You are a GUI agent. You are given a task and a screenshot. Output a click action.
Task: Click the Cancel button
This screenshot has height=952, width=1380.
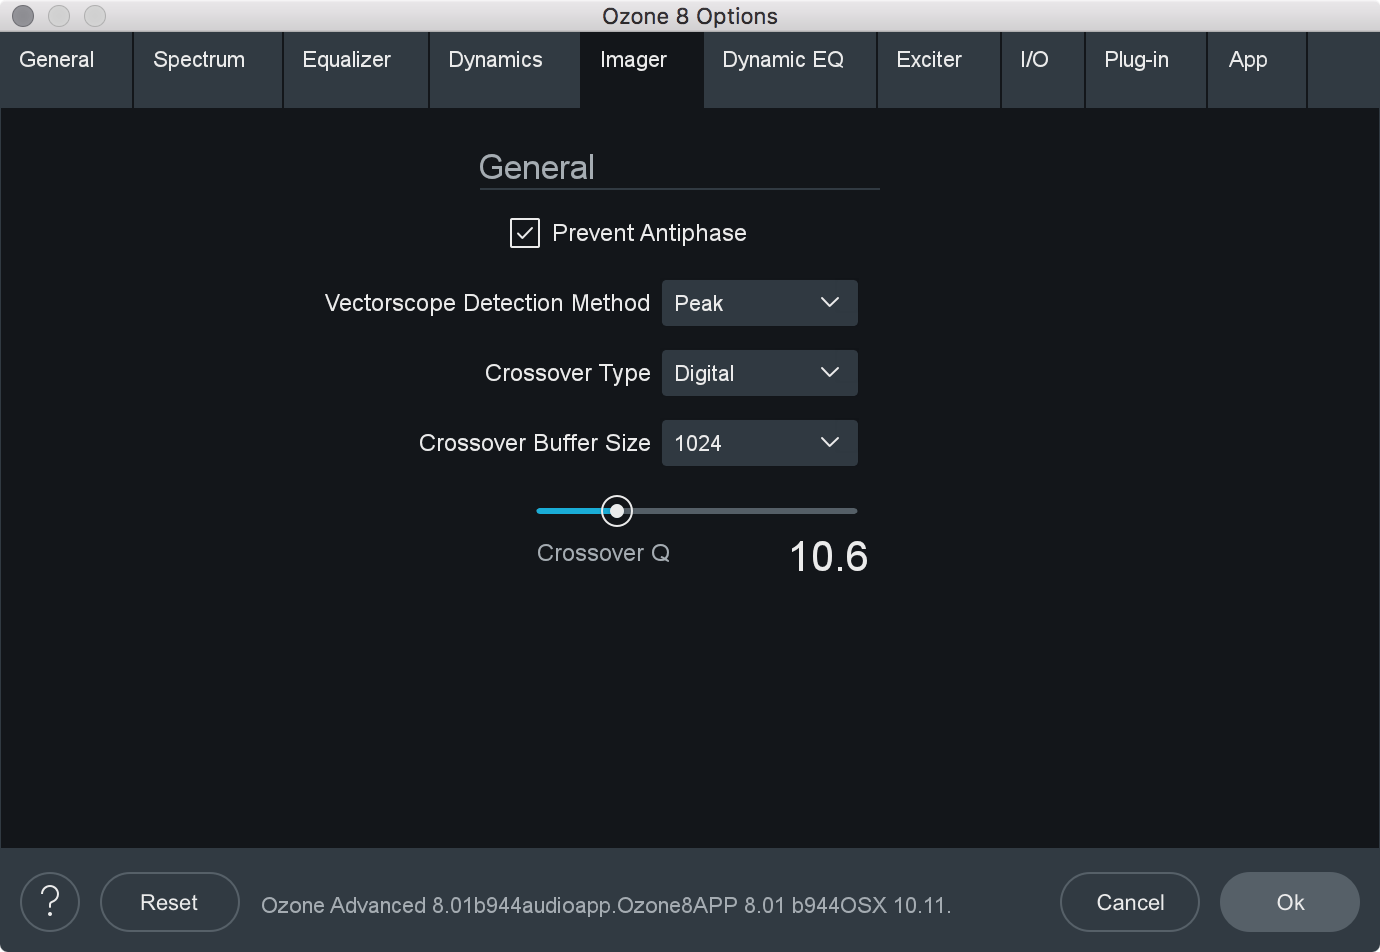pyautogui.click(x=1130, y=902)
